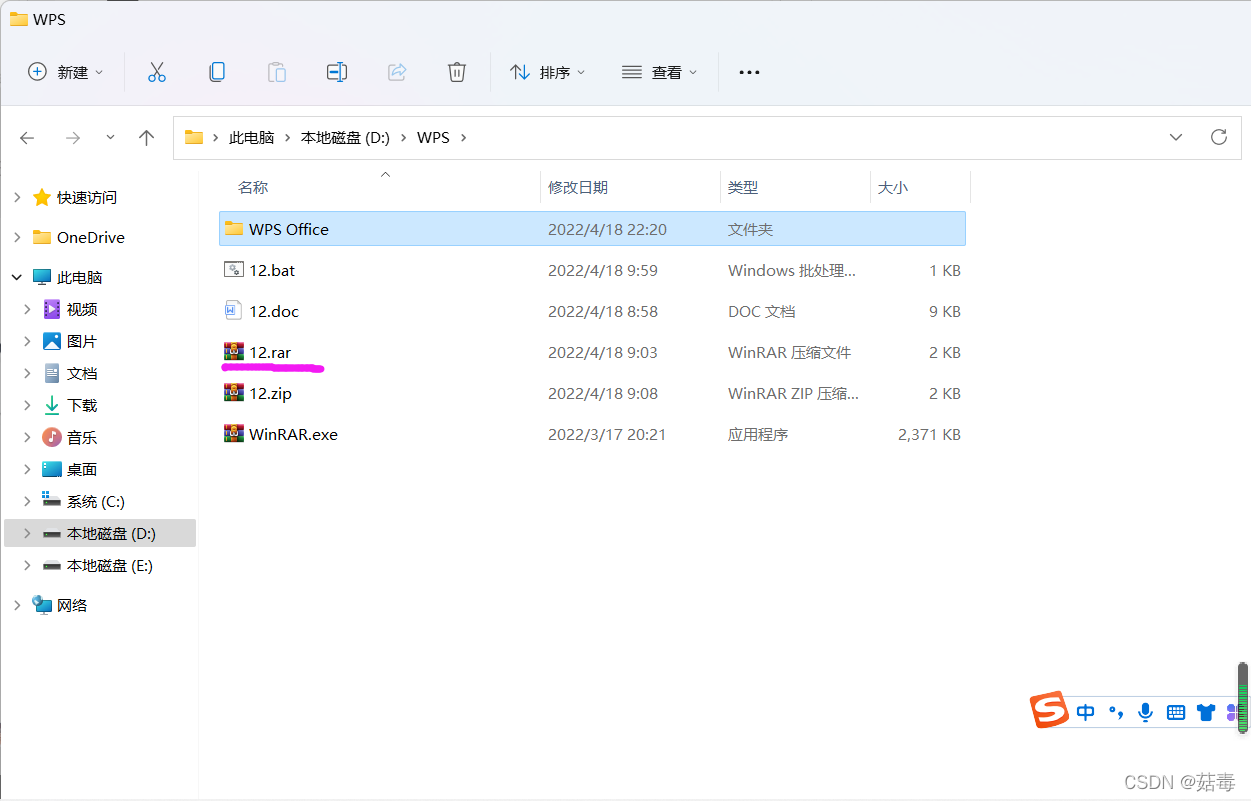Image resolution: width=1251 pixels, height=801 pixels.
Task: Click the 2,371 KB size value
Action: [x=930, y=434]
